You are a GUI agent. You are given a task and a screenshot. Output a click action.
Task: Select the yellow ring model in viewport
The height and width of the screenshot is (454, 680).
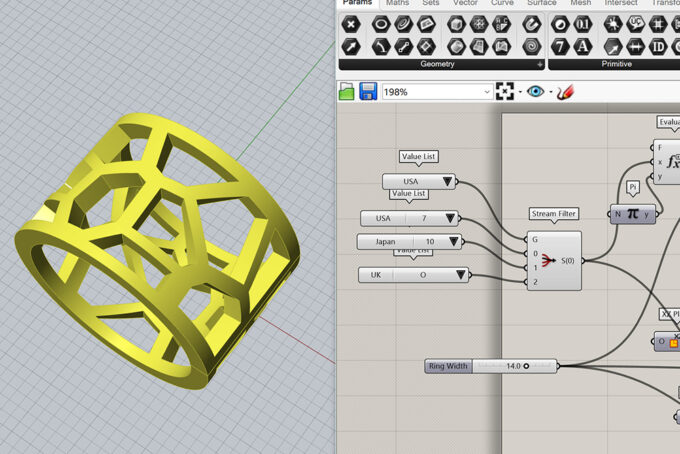(x=157, y=251)
